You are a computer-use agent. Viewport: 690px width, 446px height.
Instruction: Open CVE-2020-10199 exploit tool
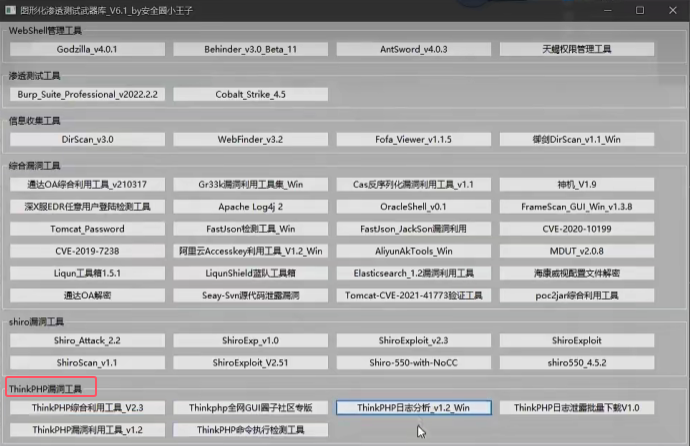(x=577, y=229)
